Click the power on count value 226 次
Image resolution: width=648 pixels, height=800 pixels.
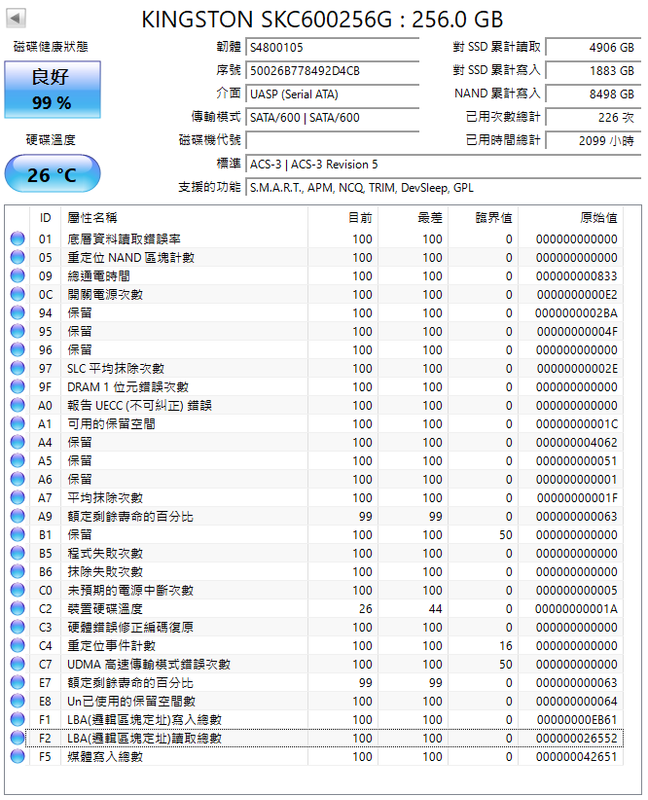(593, 118)
